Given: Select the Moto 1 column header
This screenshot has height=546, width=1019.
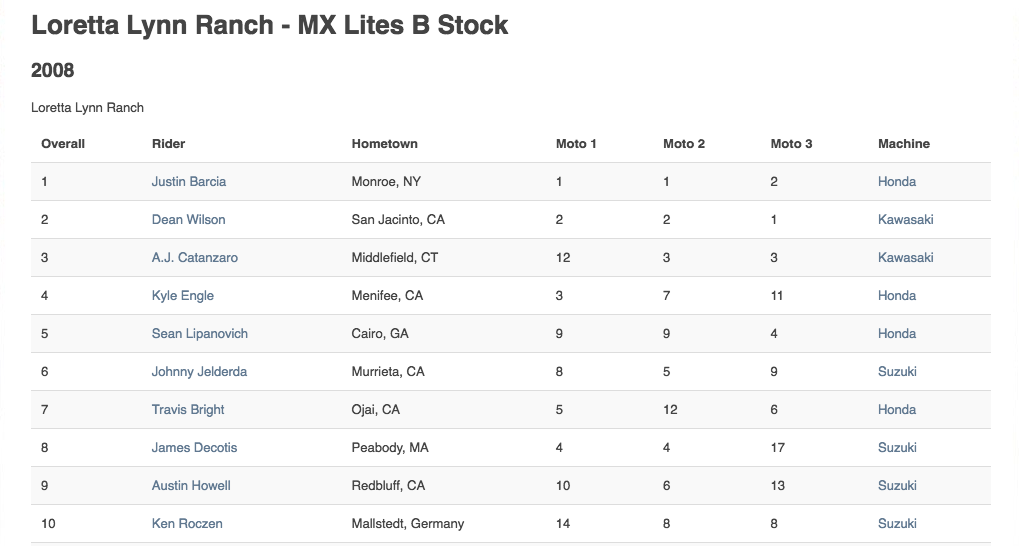Looking at the screenshot, I should (x=576, y=144).
